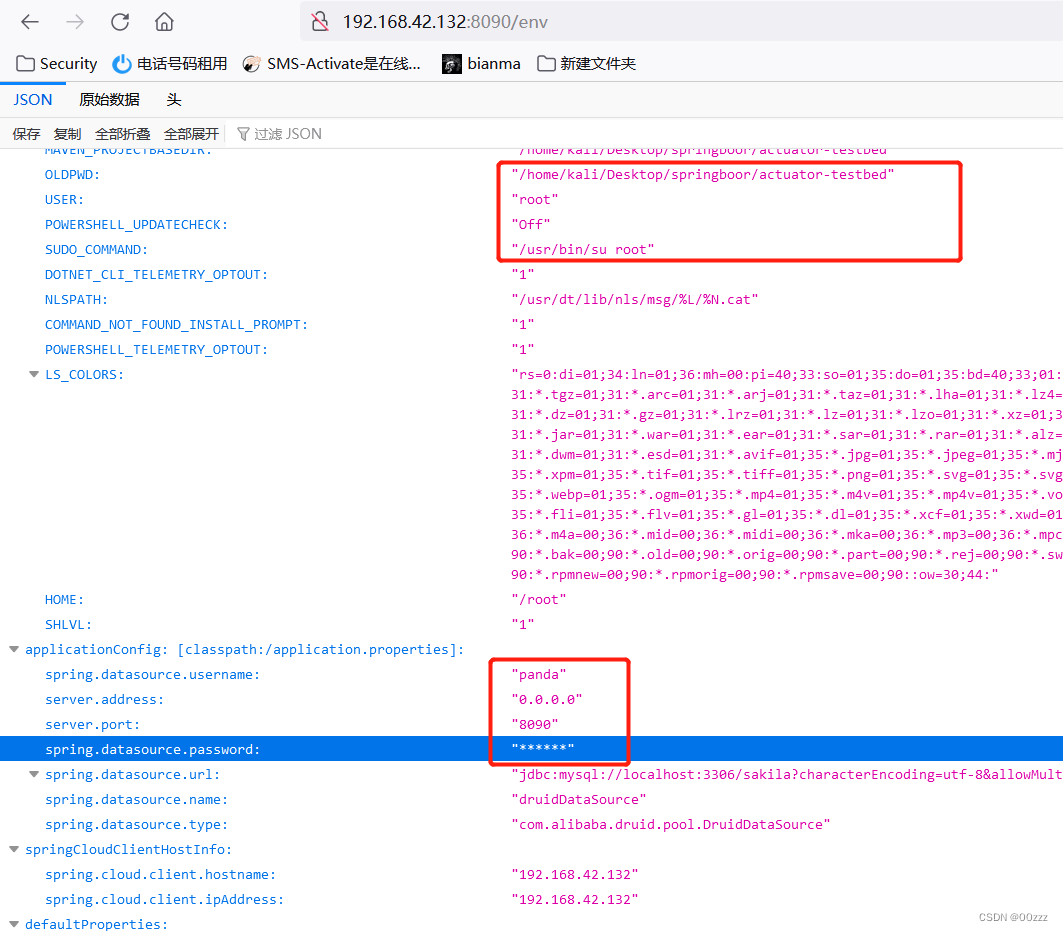1063x931 pixels.
Task: Click the 全部折叠 button
Action: 123,134
